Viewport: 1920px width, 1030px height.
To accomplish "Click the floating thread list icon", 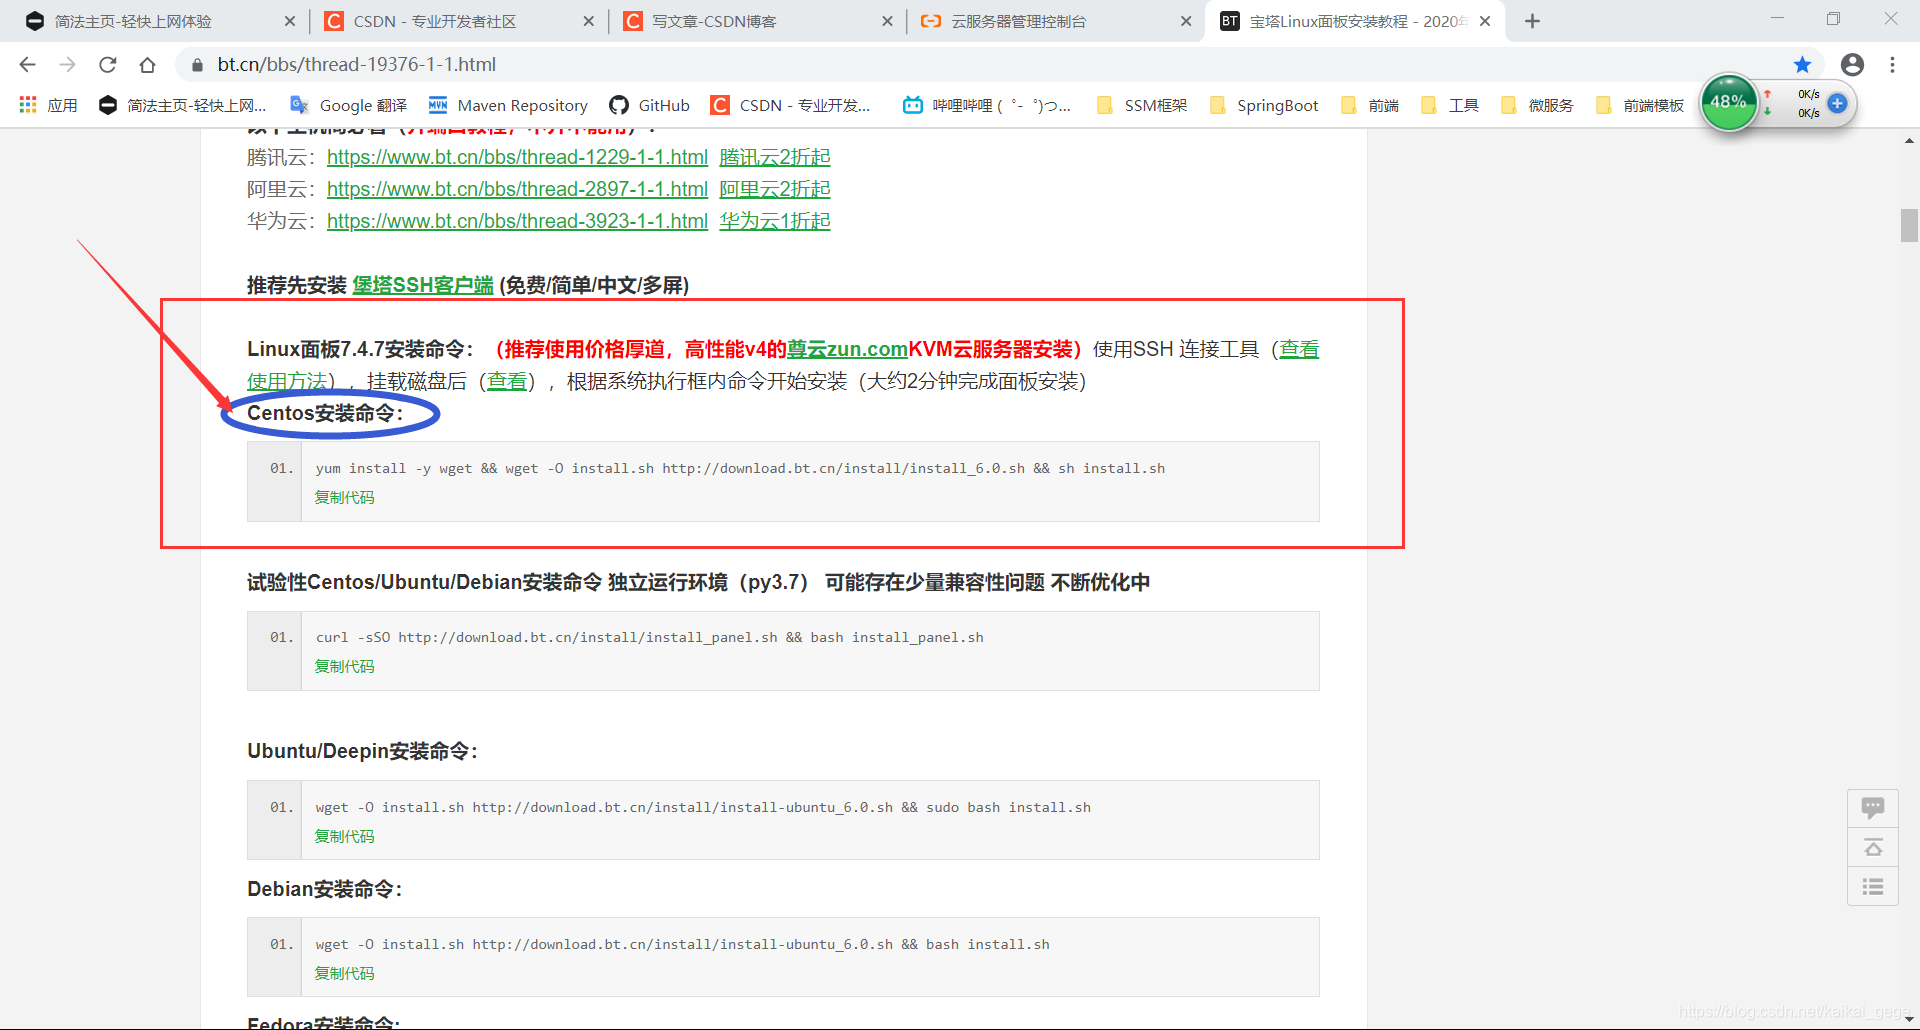I will (1873, 887).
